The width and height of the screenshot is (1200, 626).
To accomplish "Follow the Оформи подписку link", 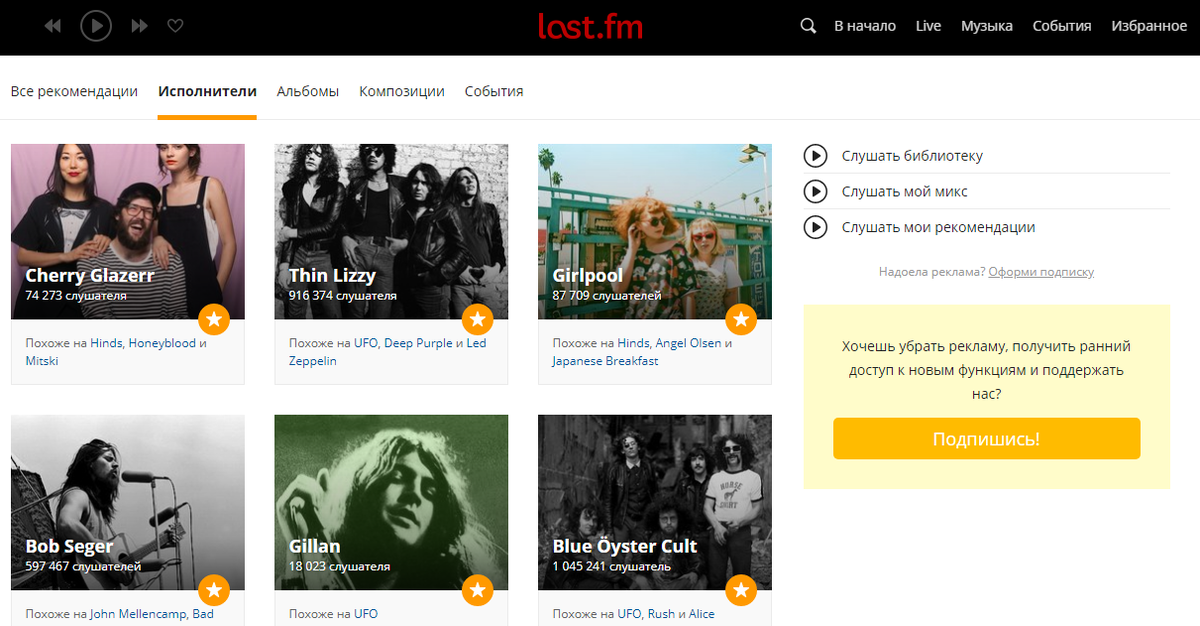I will (1041, 272).
